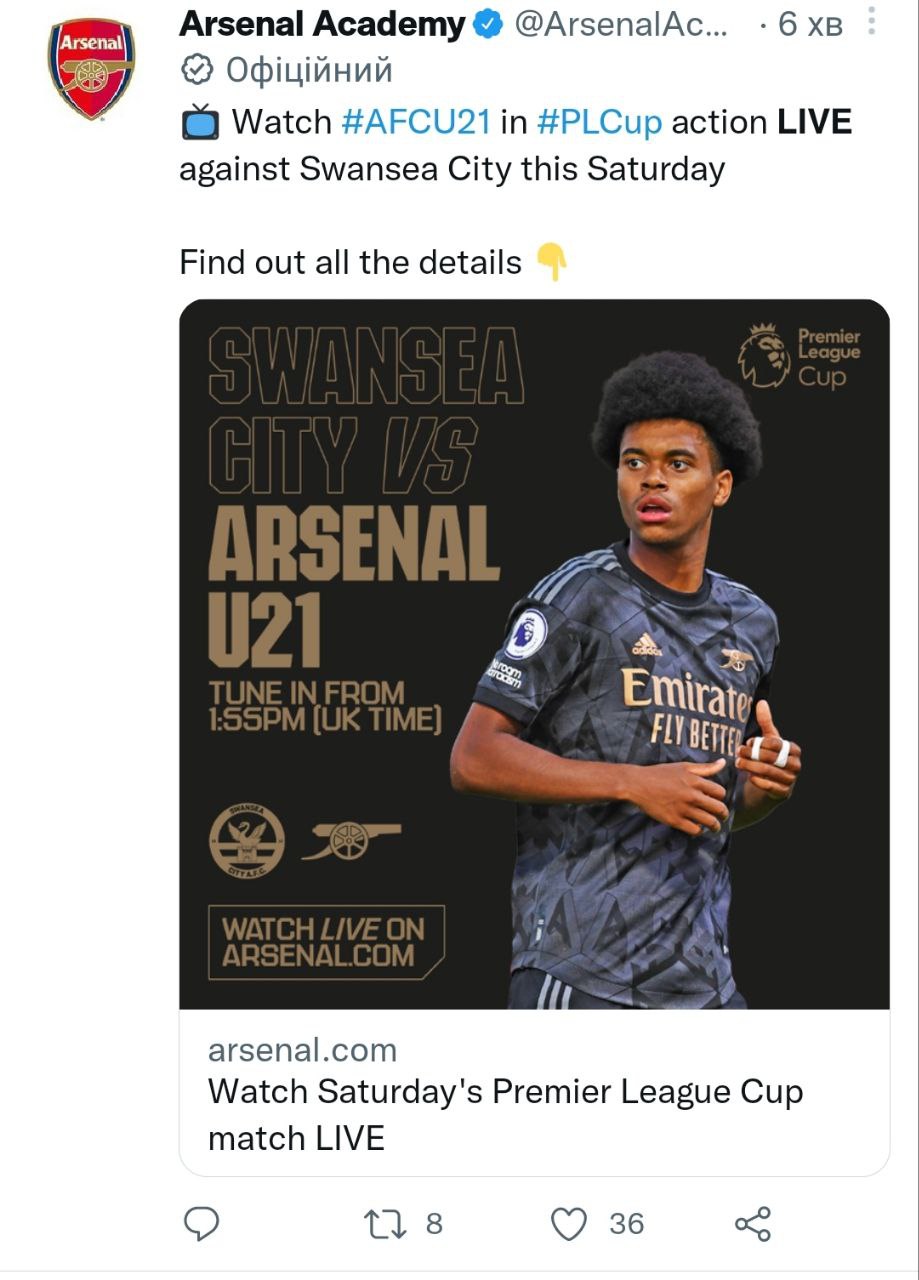Click the like count 36
This screenshot has width=919, height=1280.
[626, 1223]
